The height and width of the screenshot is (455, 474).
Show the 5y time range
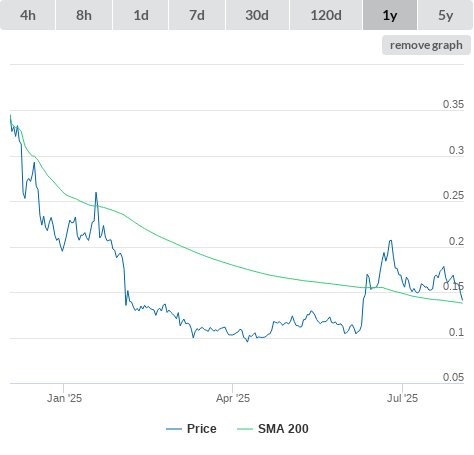tap(446, 15)
